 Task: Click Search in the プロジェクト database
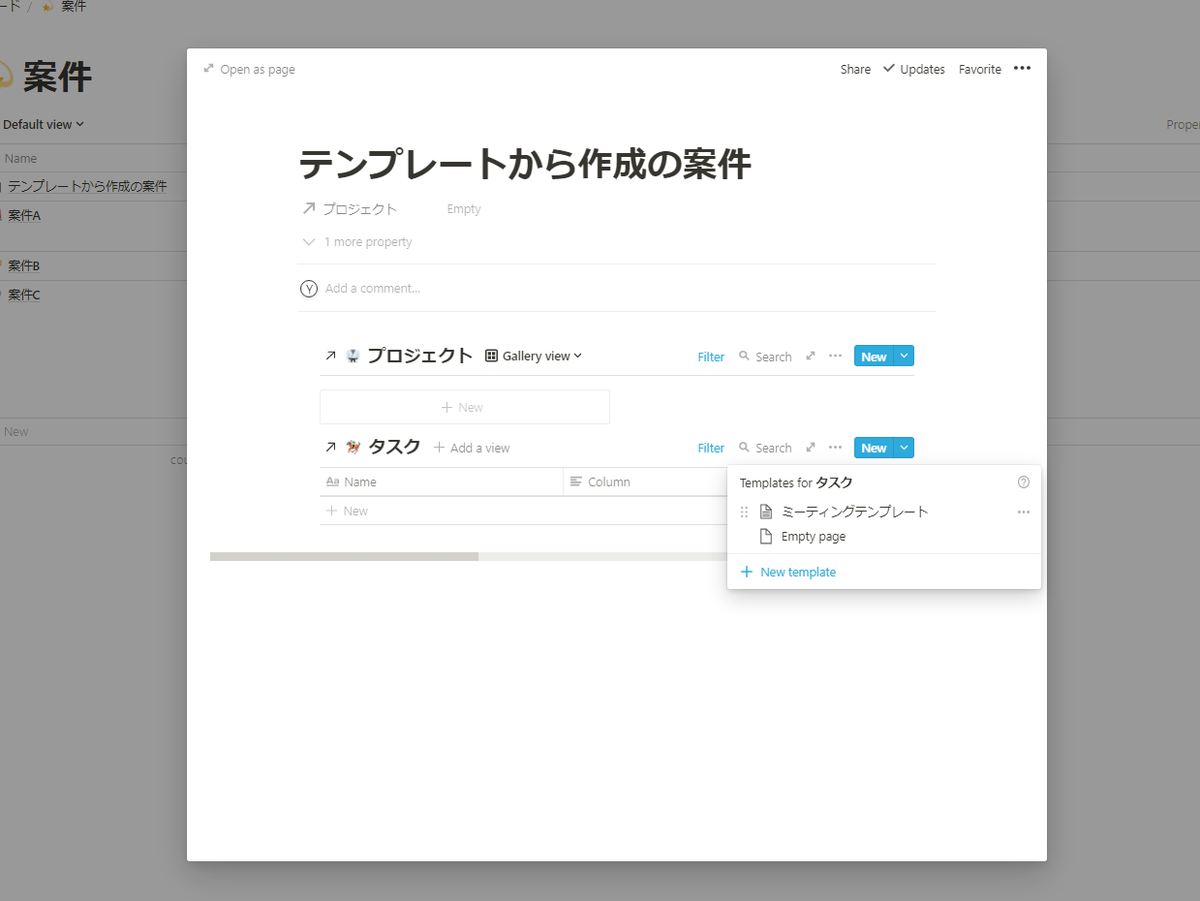click(x=765, y=357)
